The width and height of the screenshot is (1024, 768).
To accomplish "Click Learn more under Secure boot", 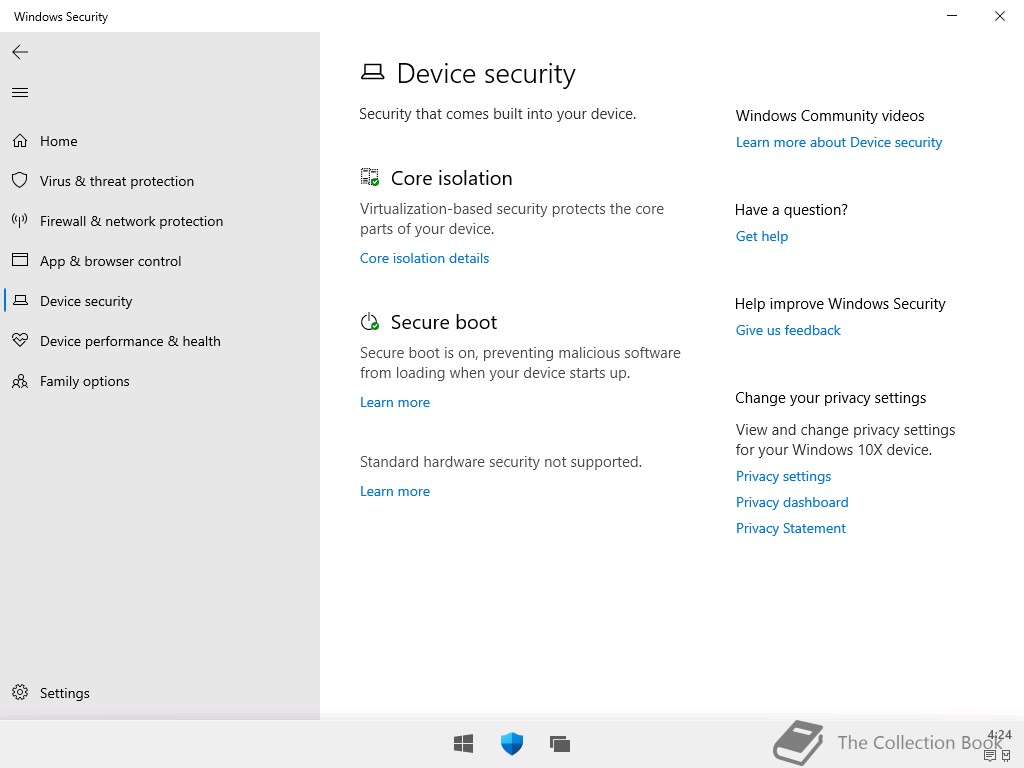I will click(x=395, y=402).
